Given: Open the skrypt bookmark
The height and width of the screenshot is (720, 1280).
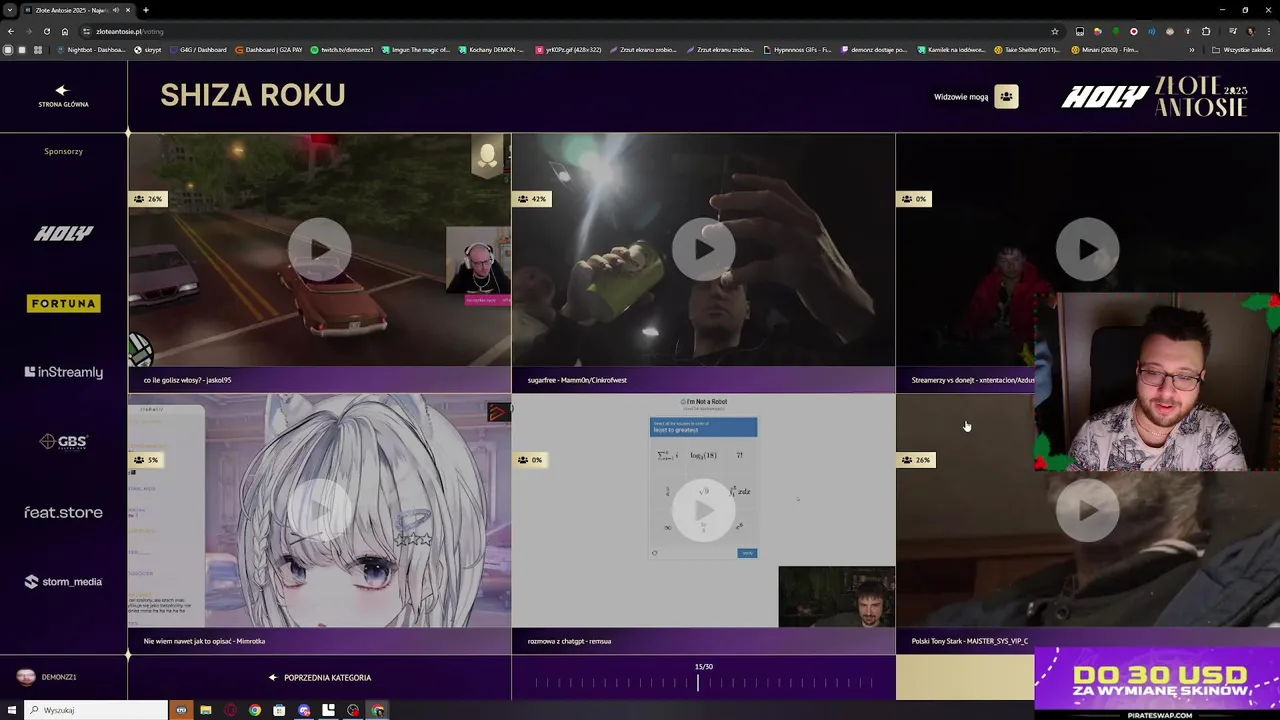Looking at the screenshot, I should pyautogui.click(x=148, y=49).
